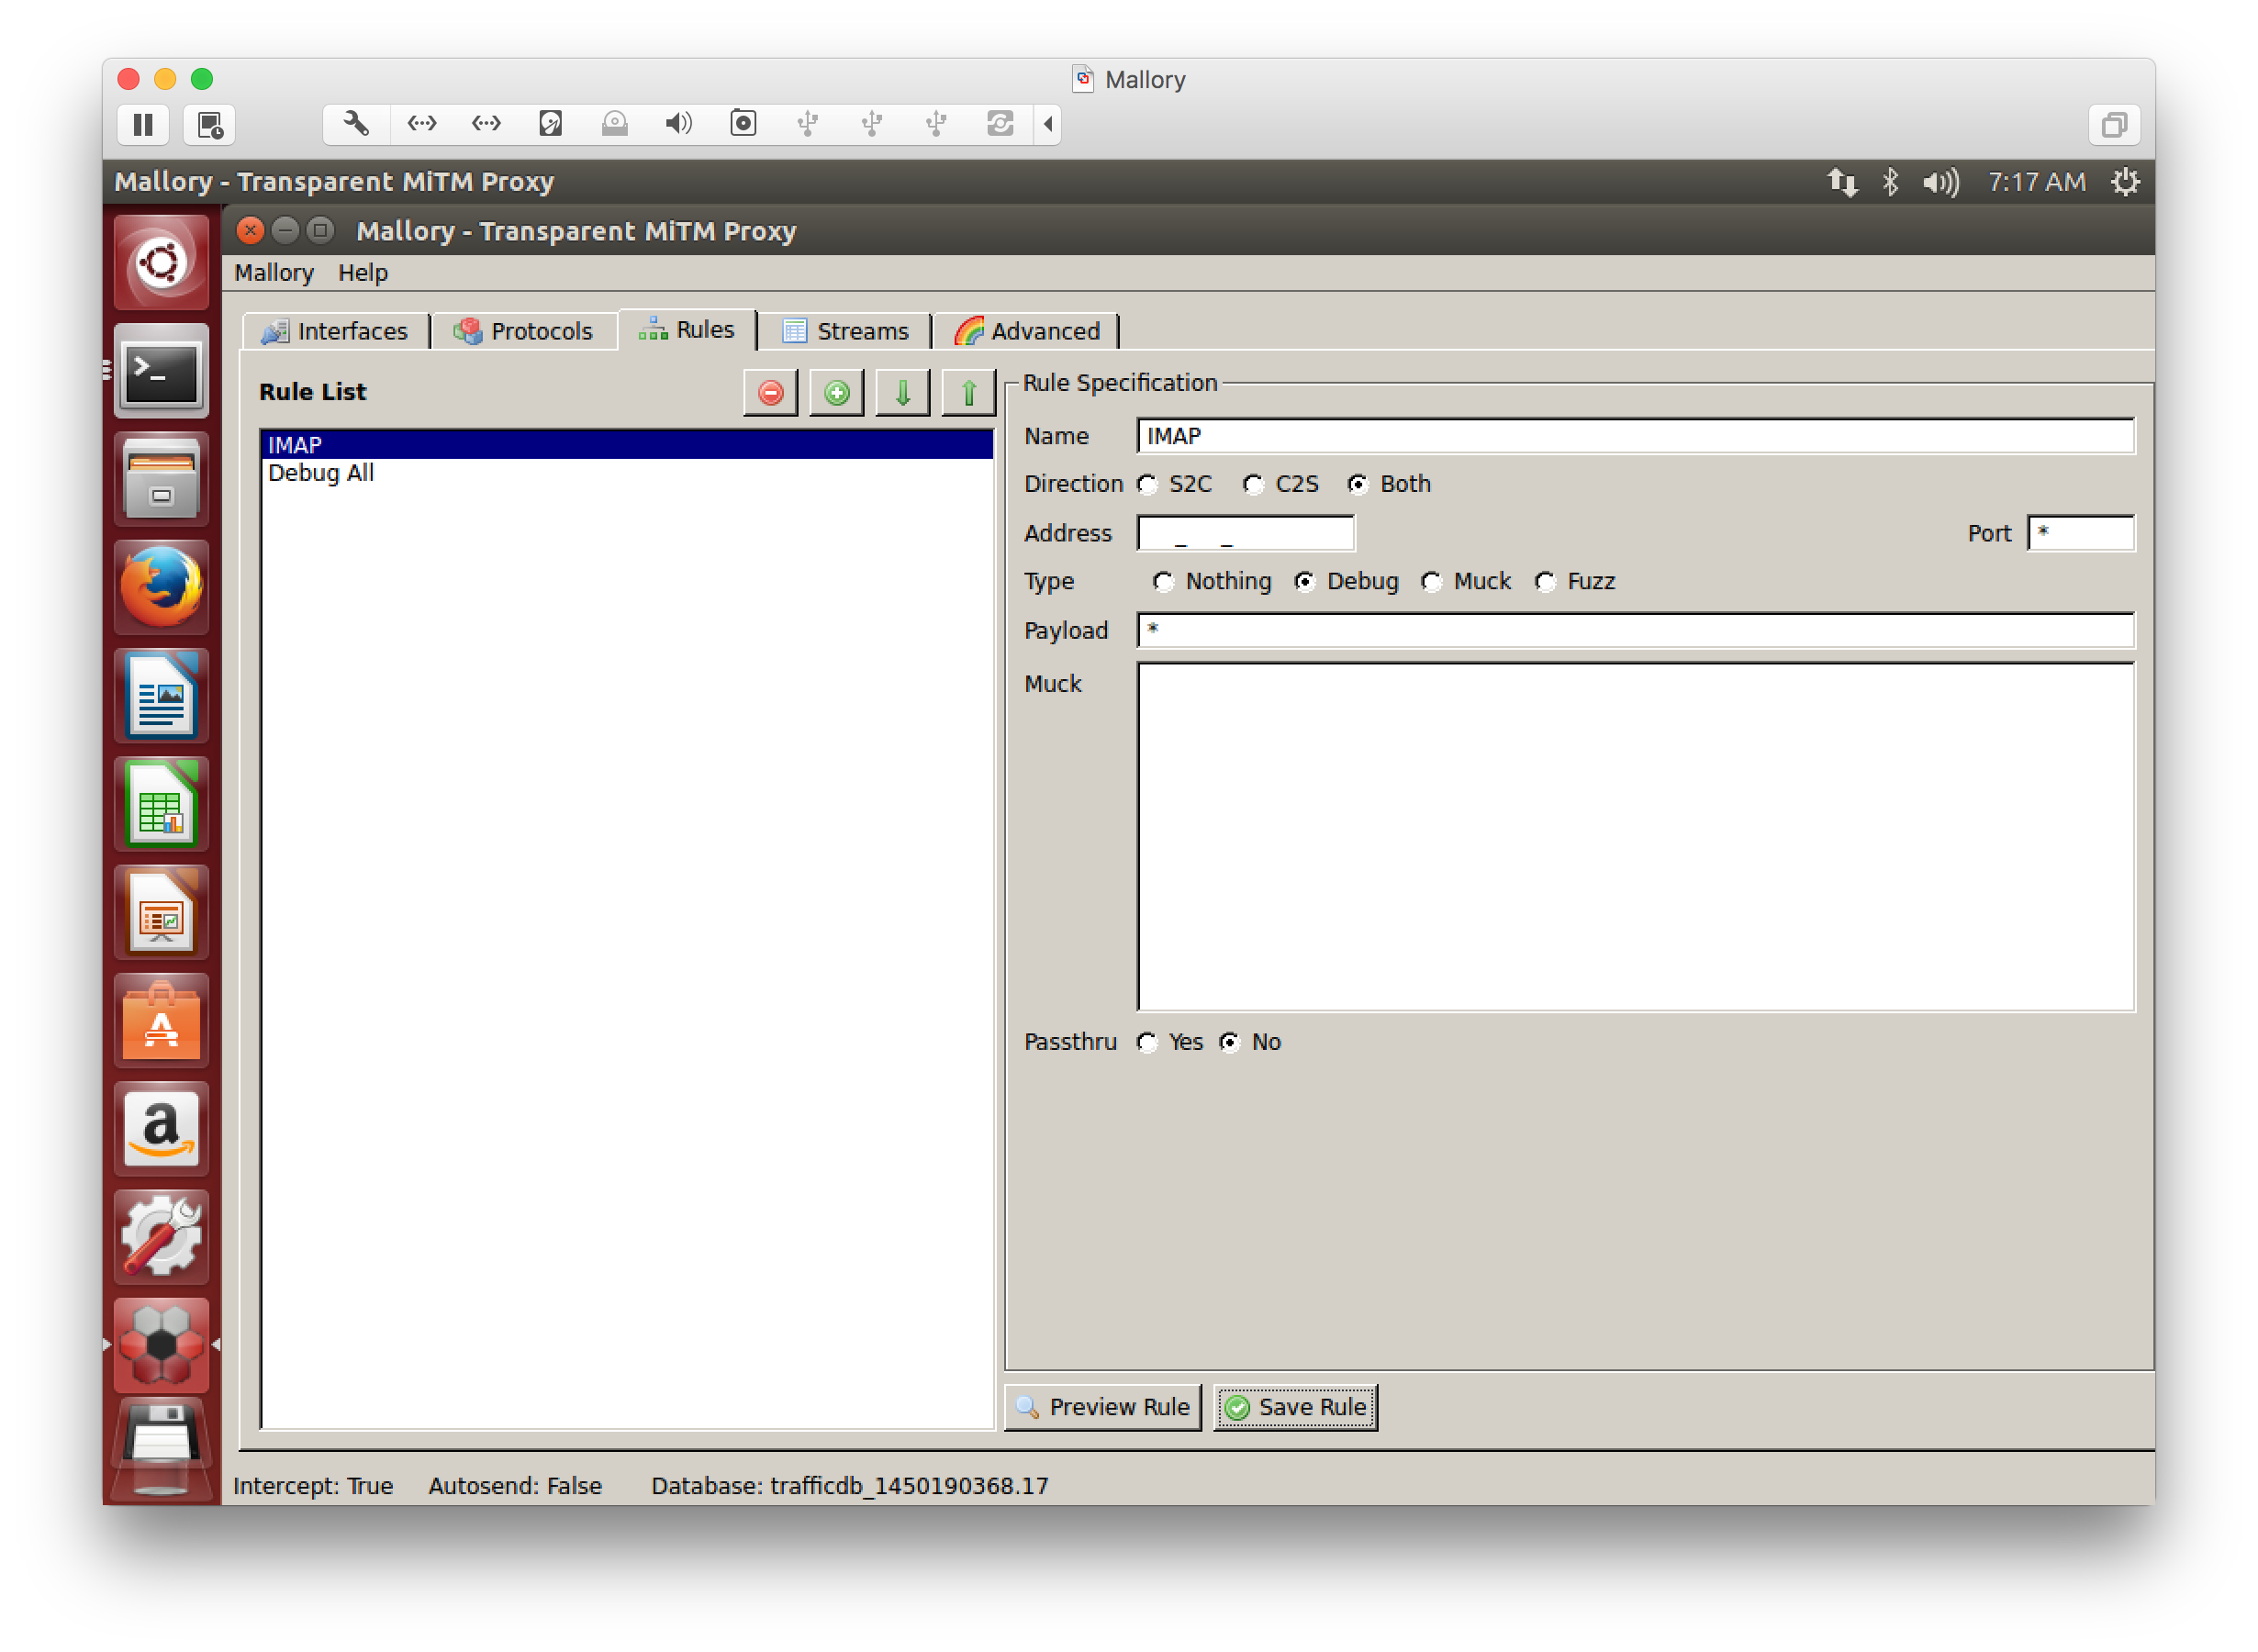
Task: Click the VM window view icon at right
Action: pyautogui.click(x=2114, y=124)
